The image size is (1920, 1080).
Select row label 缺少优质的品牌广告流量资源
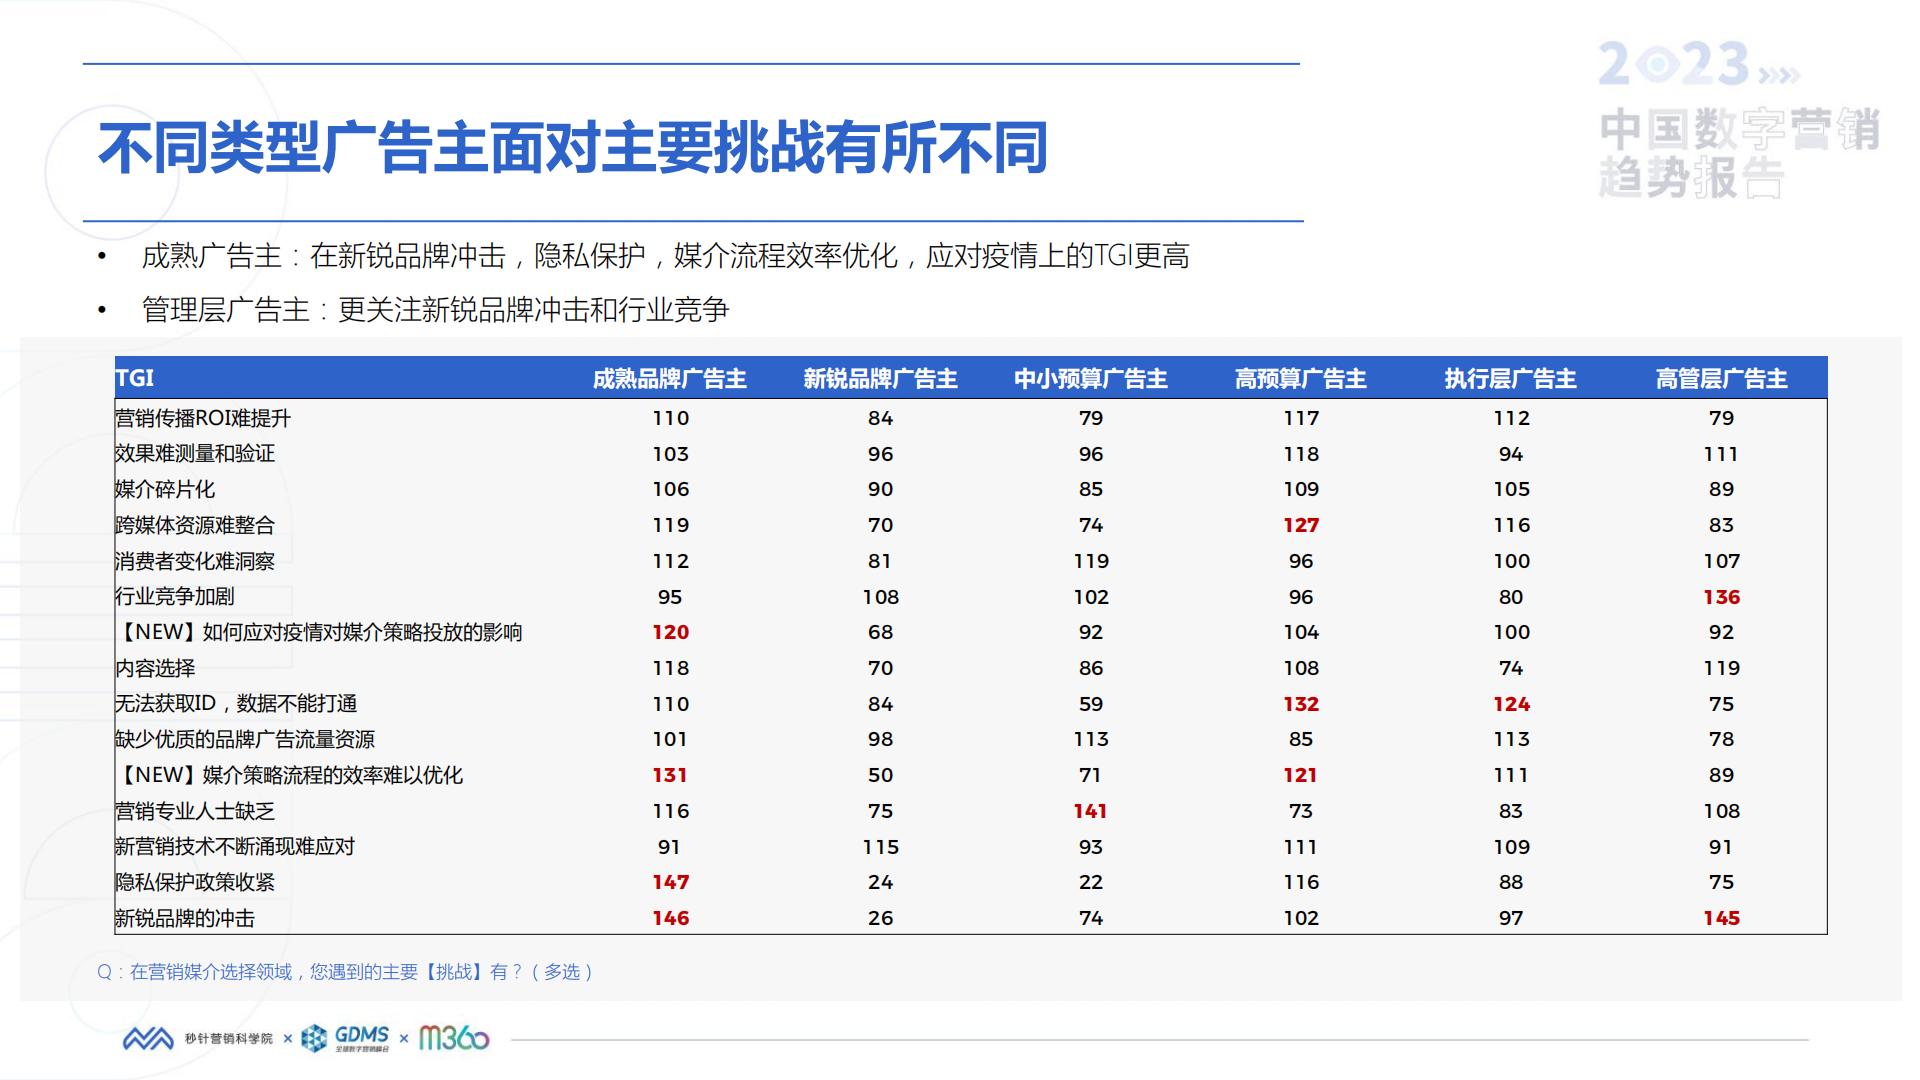(x=245, y=740)
